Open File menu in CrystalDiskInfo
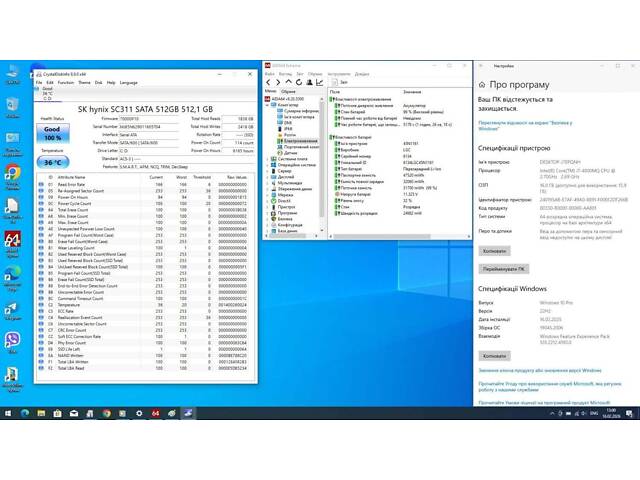 click(39, 82)
